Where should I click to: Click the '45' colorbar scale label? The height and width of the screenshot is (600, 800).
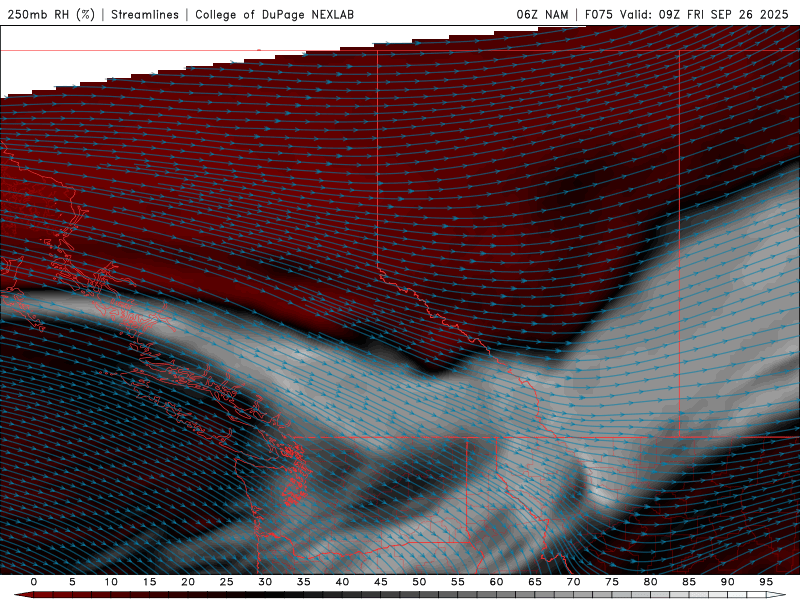[381, 582]
